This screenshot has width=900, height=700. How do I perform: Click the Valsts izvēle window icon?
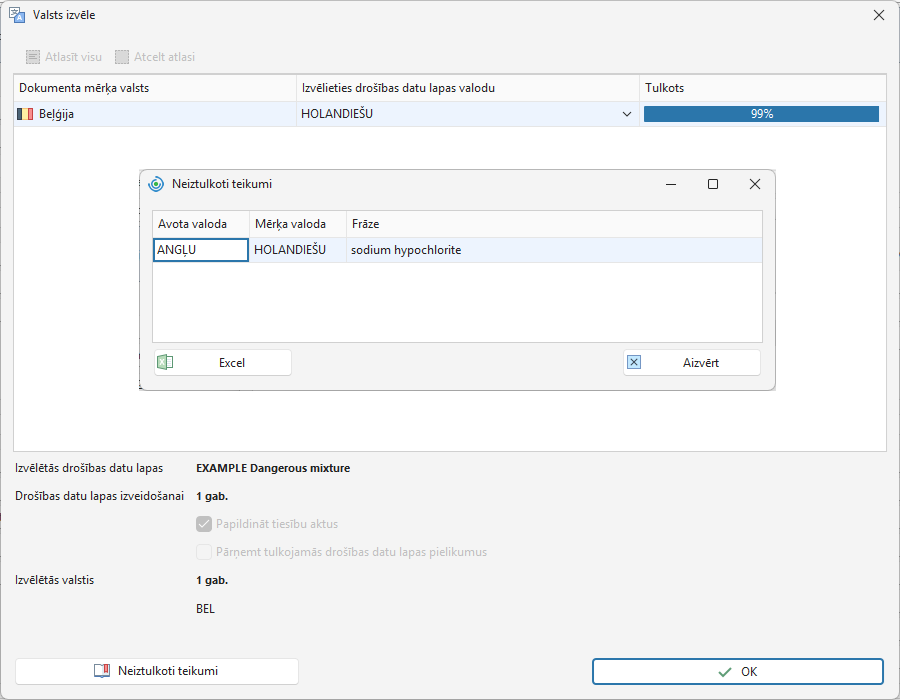(x=17, y=15)
